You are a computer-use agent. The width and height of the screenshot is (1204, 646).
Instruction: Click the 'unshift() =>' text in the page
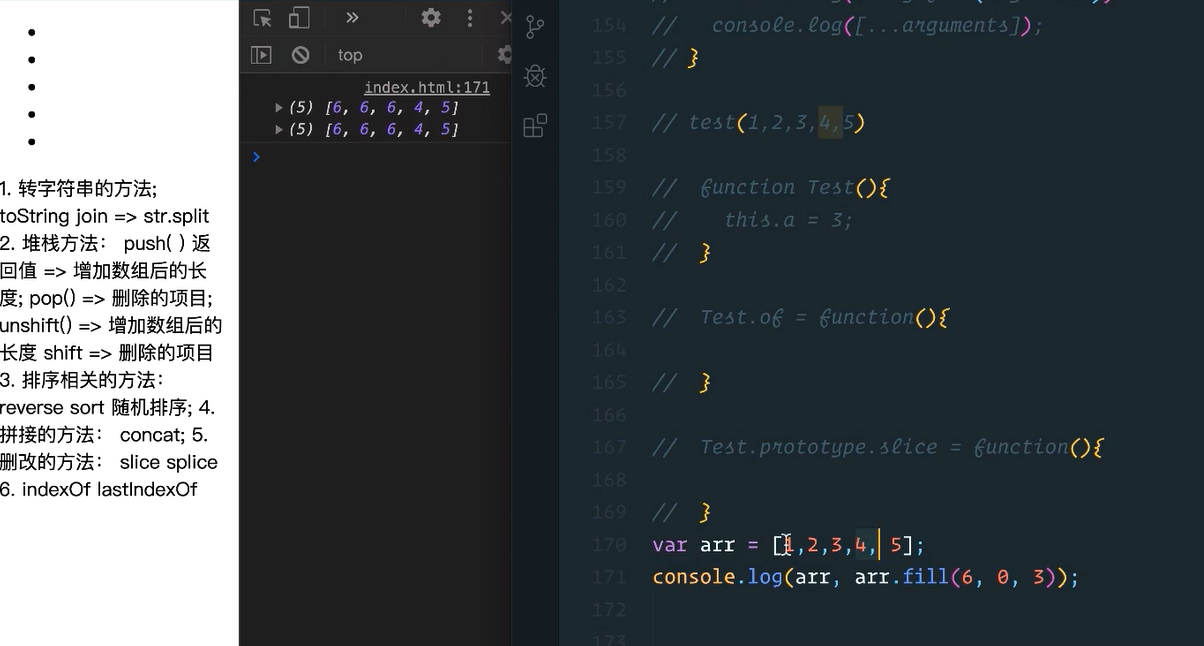(52, 325)
